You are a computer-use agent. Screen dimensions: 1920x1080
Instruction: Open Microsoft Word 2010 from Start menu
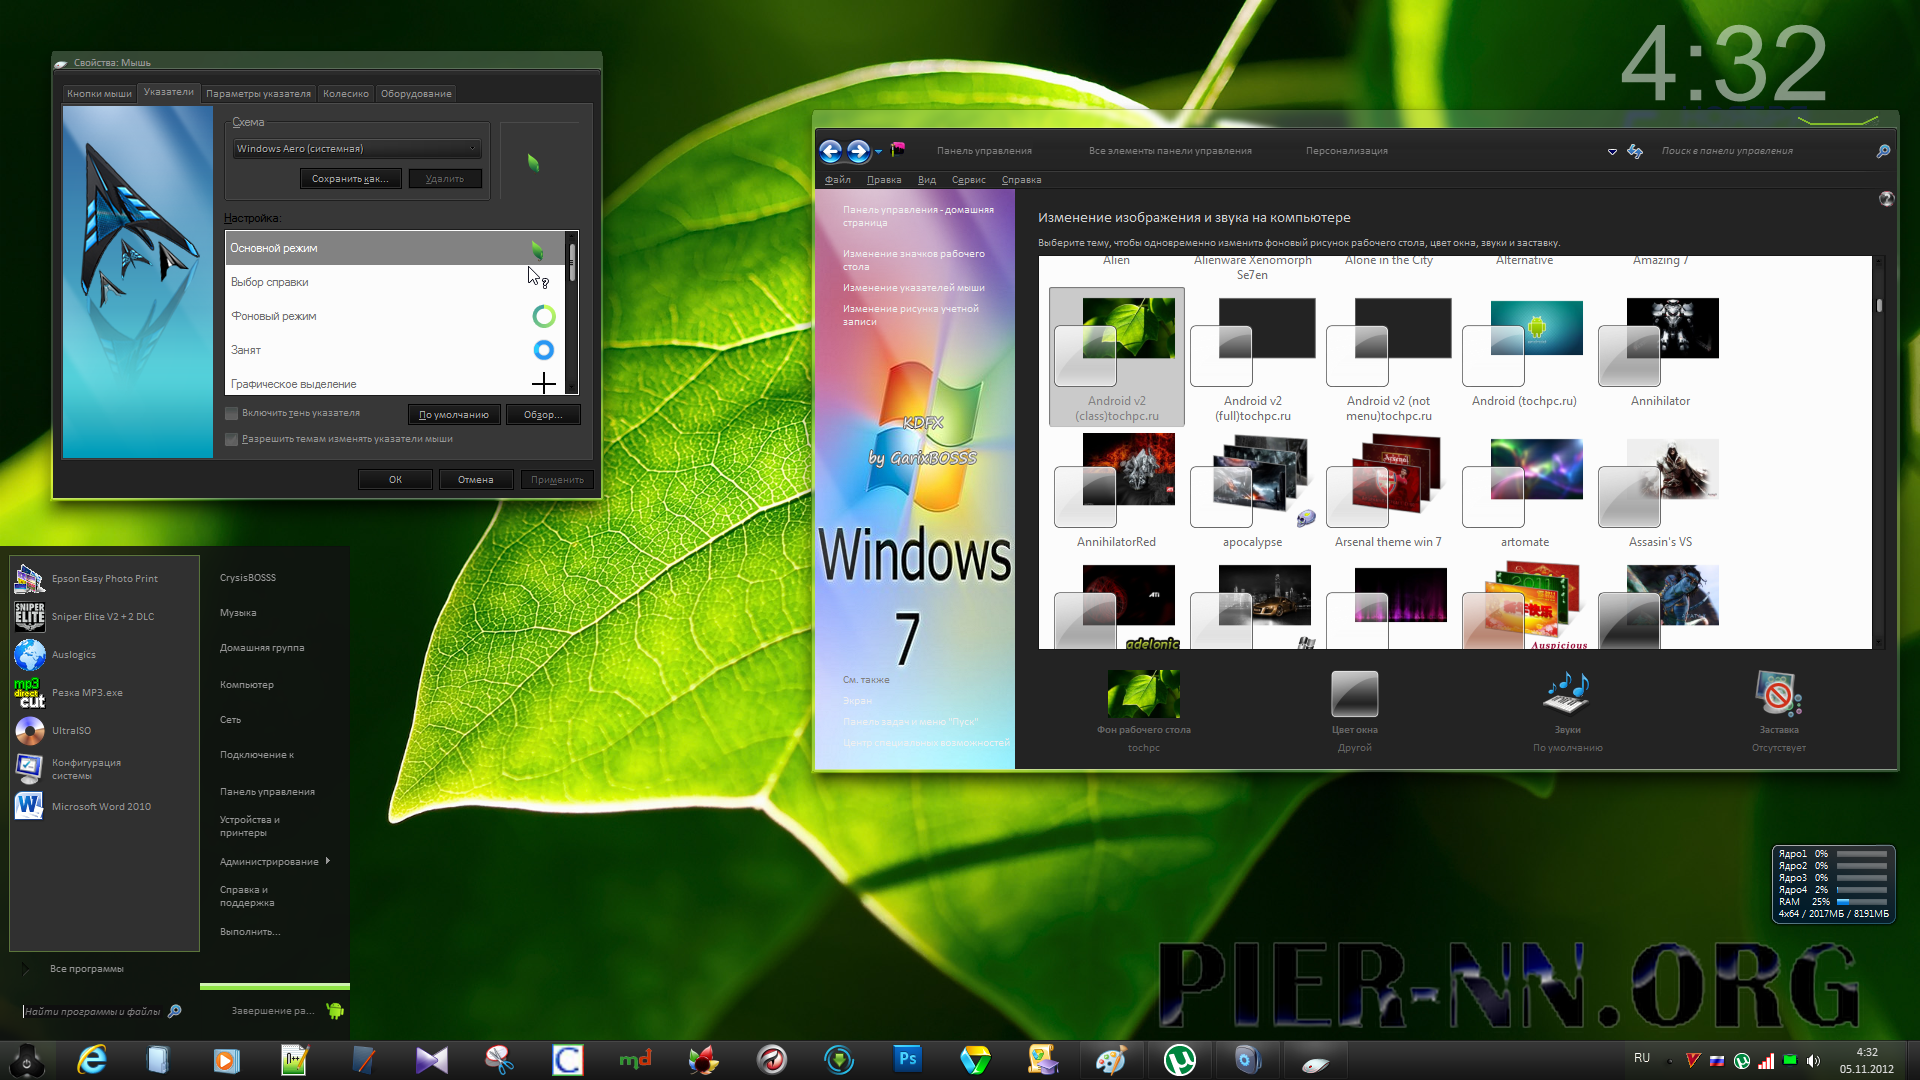pos(105,806)
